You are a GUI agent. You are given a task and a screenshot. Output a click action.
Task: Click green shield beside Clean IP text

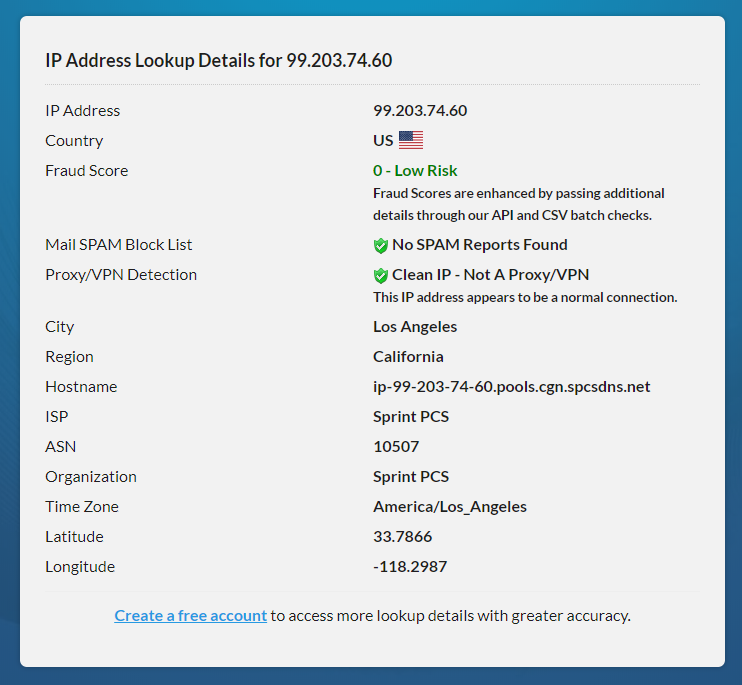380,275
